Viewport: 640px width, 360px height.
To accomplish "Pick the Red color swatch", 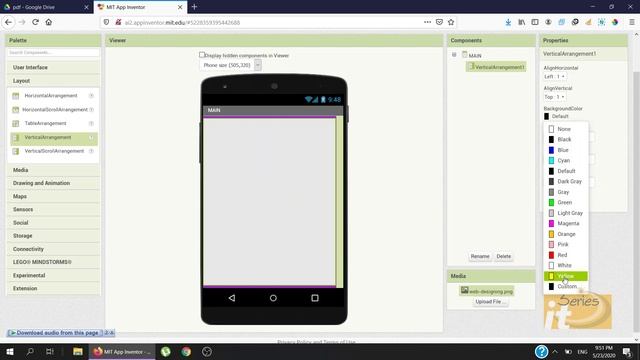I will click(551, 255).
